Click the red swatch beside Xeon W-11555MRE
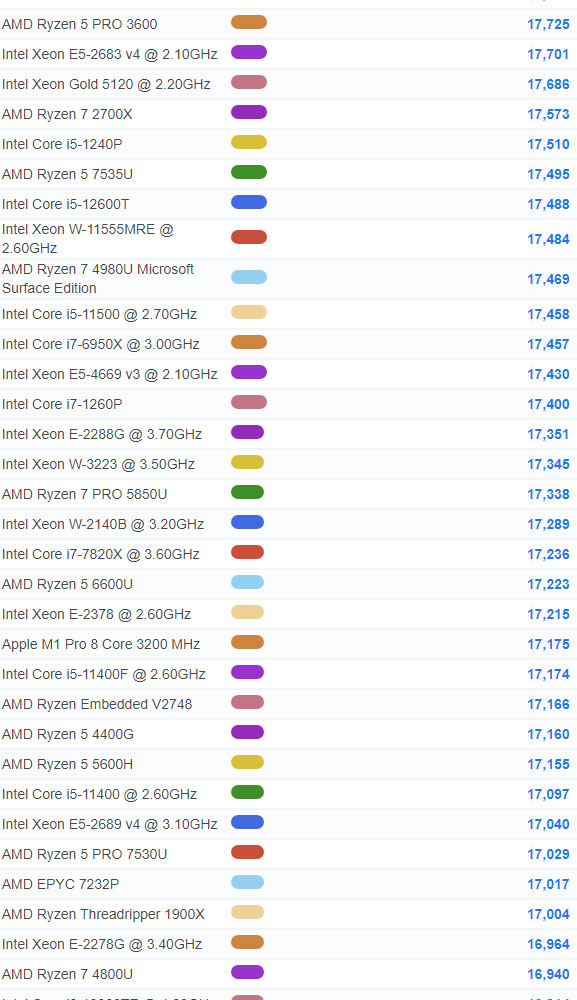 249,237
